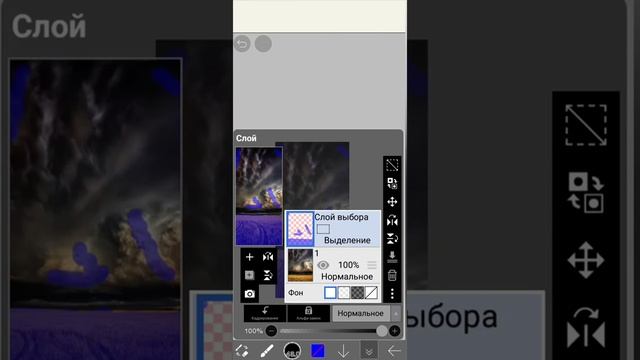Select the four-arrow move layer icon
Image resolution: width=640 pixels, height=360 pixels.
pos(392,202)
